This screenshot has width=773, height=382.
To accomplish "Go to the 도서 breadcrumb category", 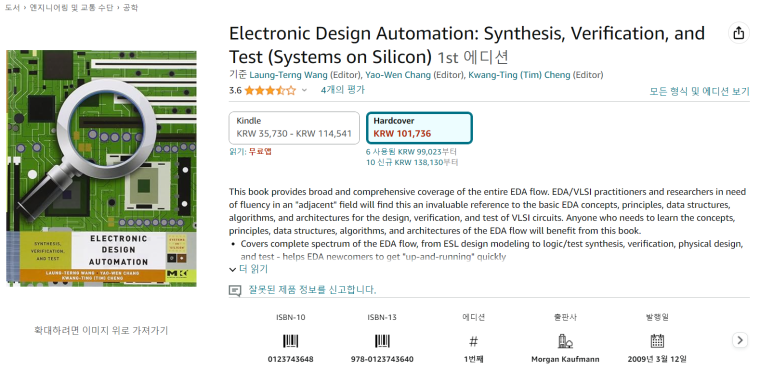I will point(12,7).
